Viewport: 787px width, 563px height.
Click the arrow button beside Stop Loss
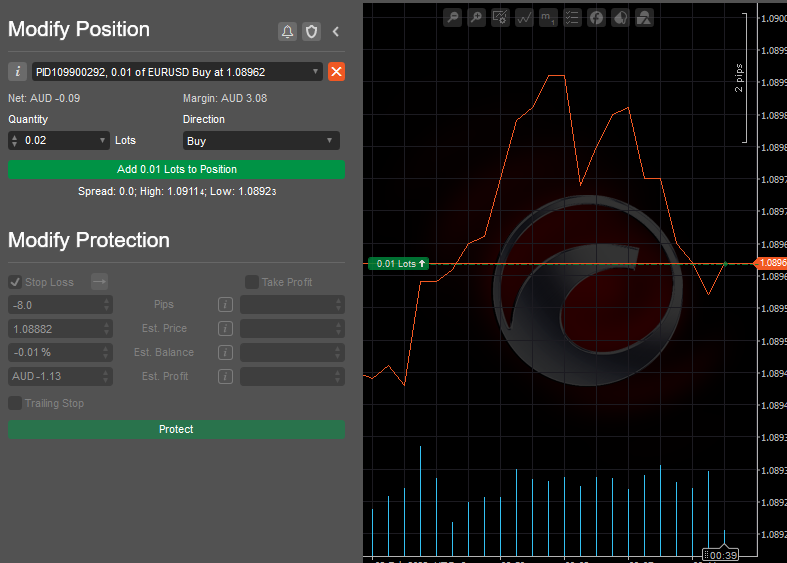pos(99,282)
